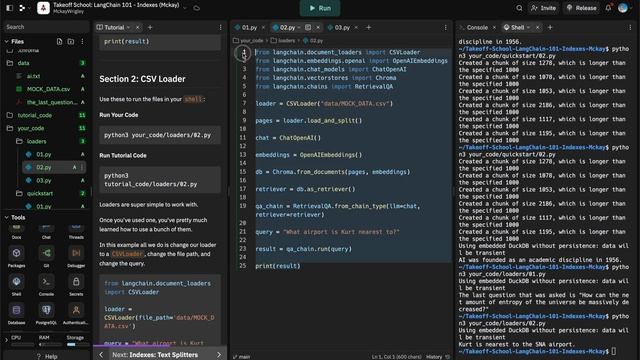Image resolution: width=640 pixels, height=360 pixels.
Task: Add a new tab beside Tutorial
Action: 150,27
